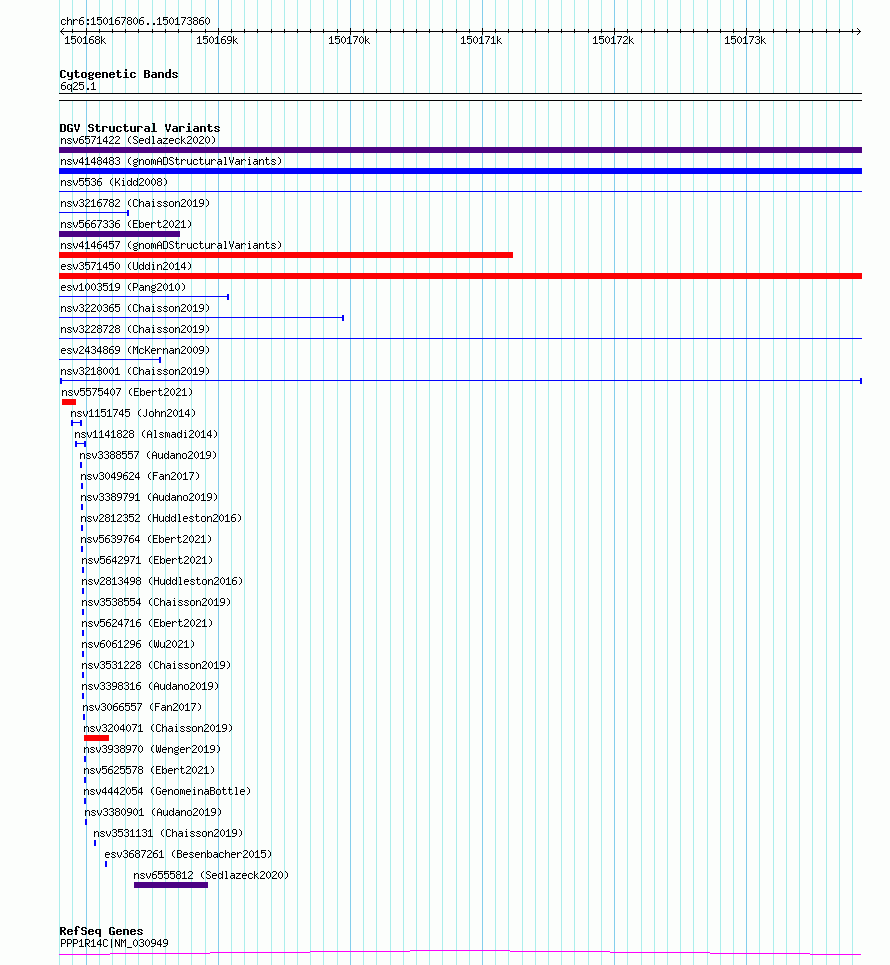Open esv3687261 (Besenbacher2015) label

click(x=188, y=854)
